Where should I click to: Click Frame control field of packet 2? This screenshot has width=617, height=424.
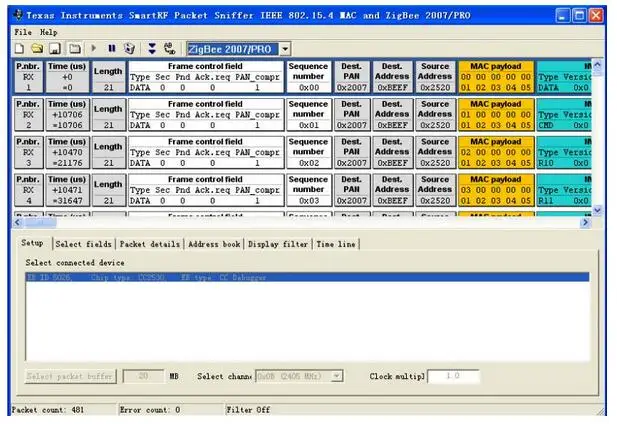tap(205, 114)
